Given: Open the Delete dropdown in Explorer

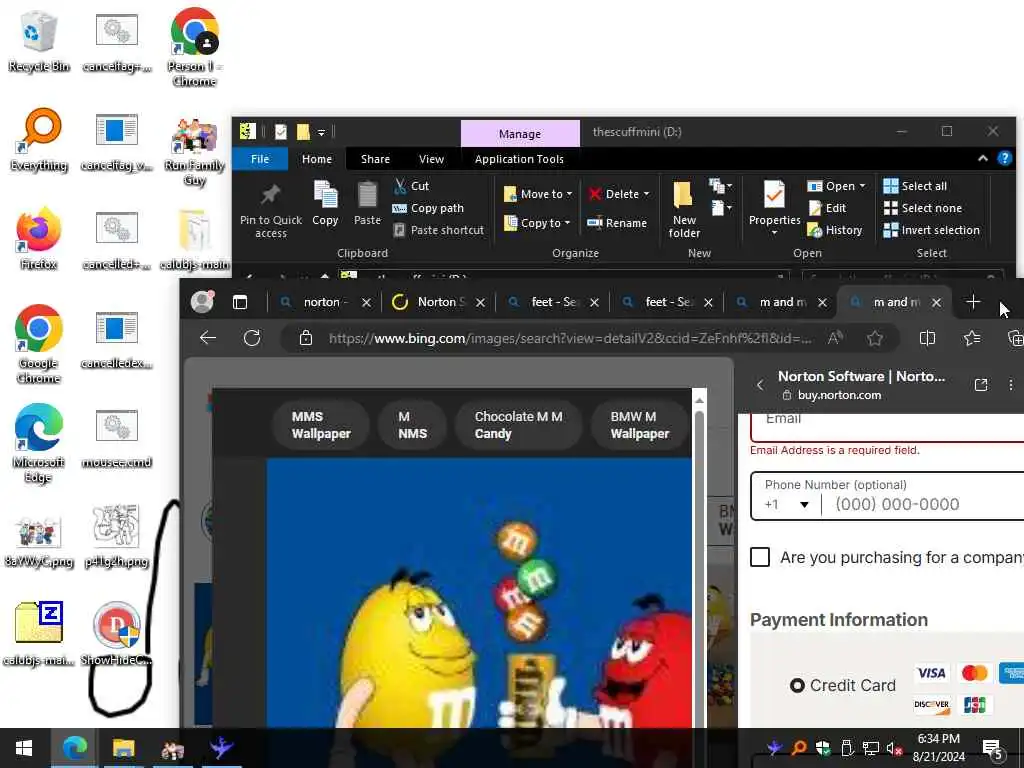Looking at the screenshot, I should [619, 194].
